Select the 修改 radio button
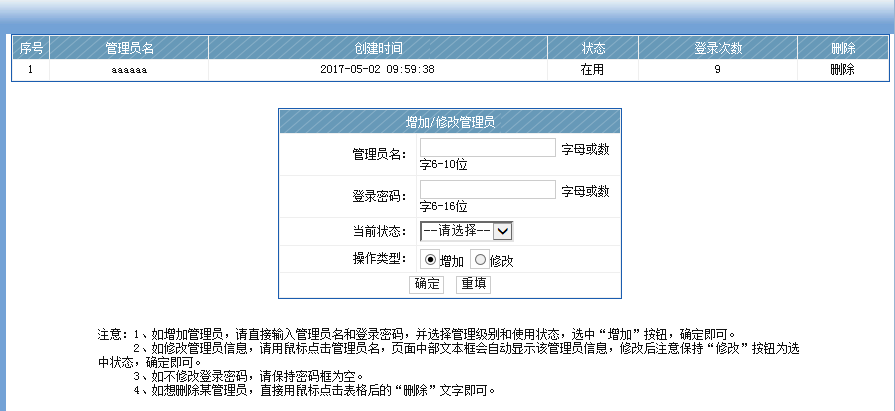The width and height of the screenshot is (895, 411). point(480,260)
